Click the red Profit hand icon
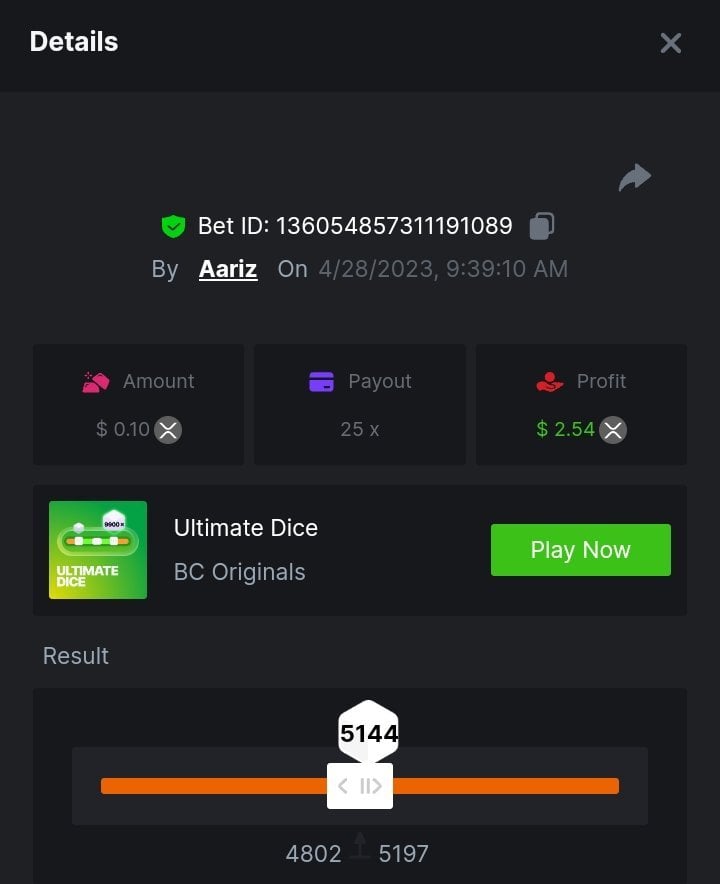The image size is (720, 884). point(550,382)
